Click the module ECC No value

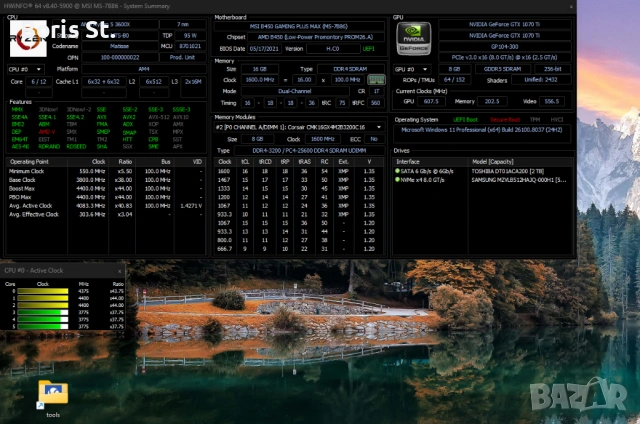point(374,139)
